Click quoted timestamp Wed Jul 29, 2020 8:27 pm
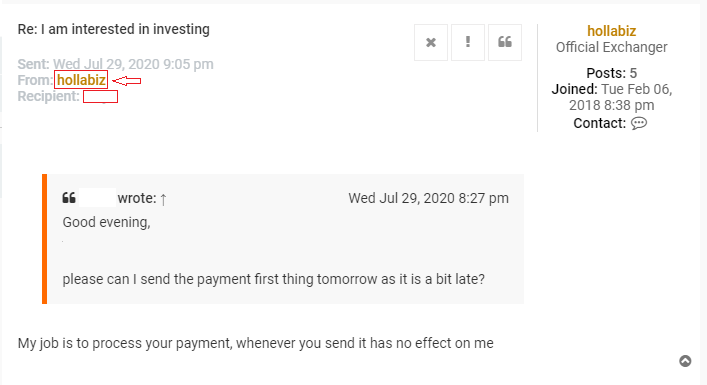Image resolution: width=707 pixels, height=385 pixels. [428, 198]
